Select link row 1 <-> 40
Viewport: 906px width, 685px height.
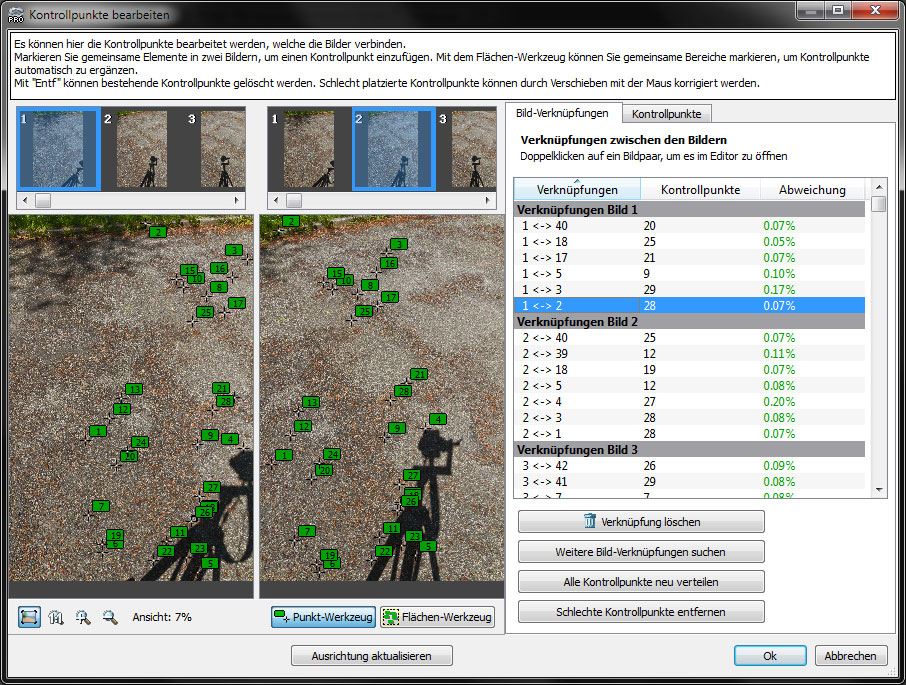tap(689, 226)
